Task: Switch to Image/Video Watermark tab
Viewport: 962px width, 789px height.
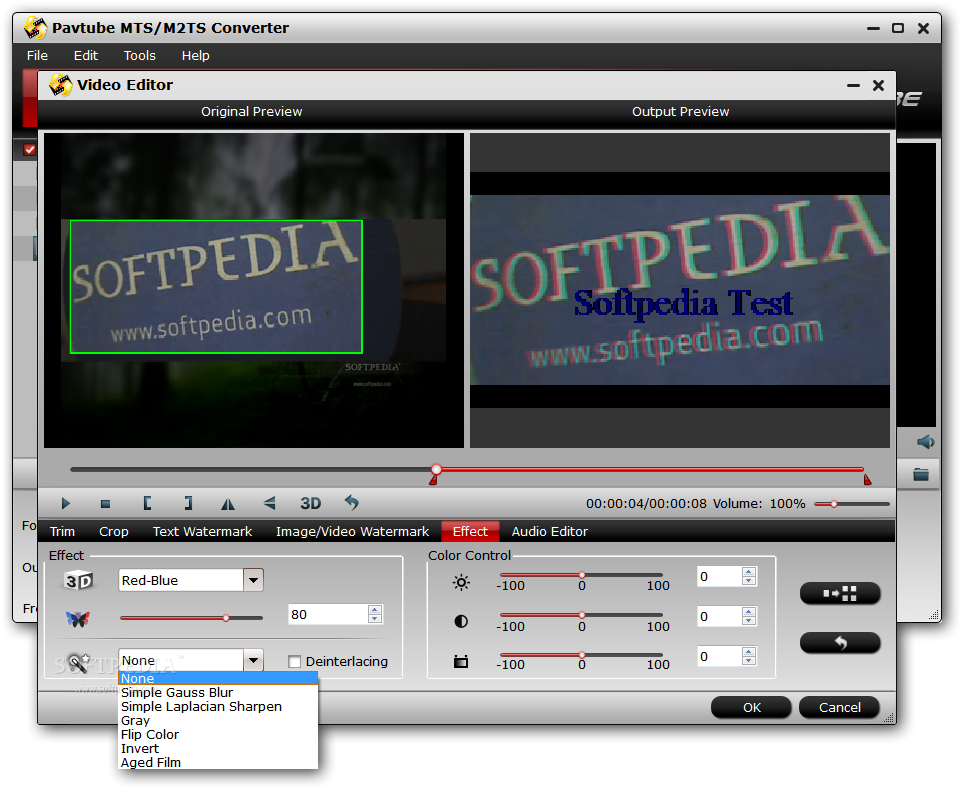Action: pos(352,531)
